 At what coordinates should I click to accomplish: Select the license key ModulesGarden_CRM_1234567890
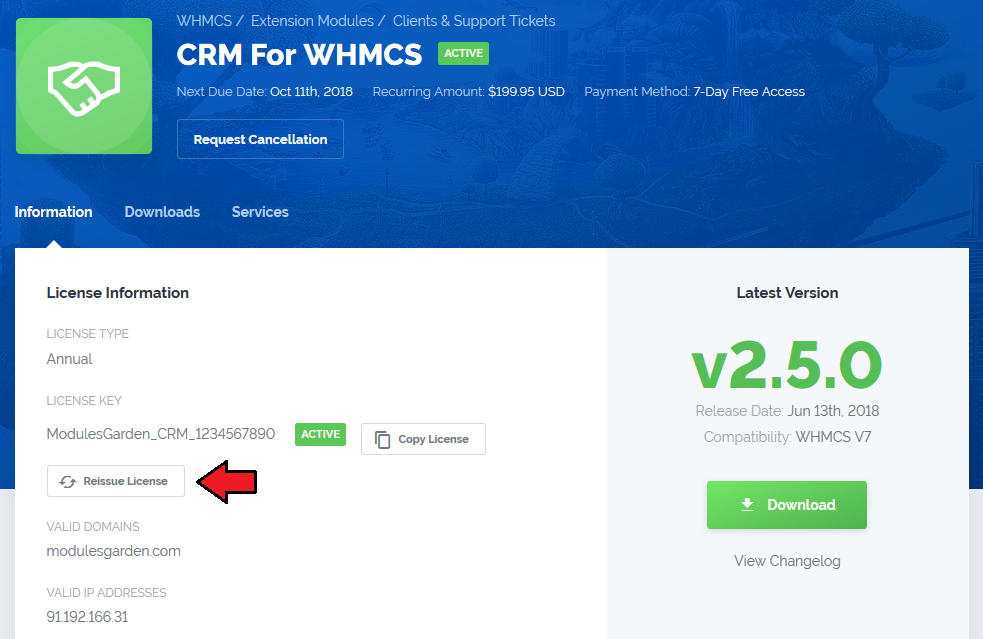(x=160, y=434)
